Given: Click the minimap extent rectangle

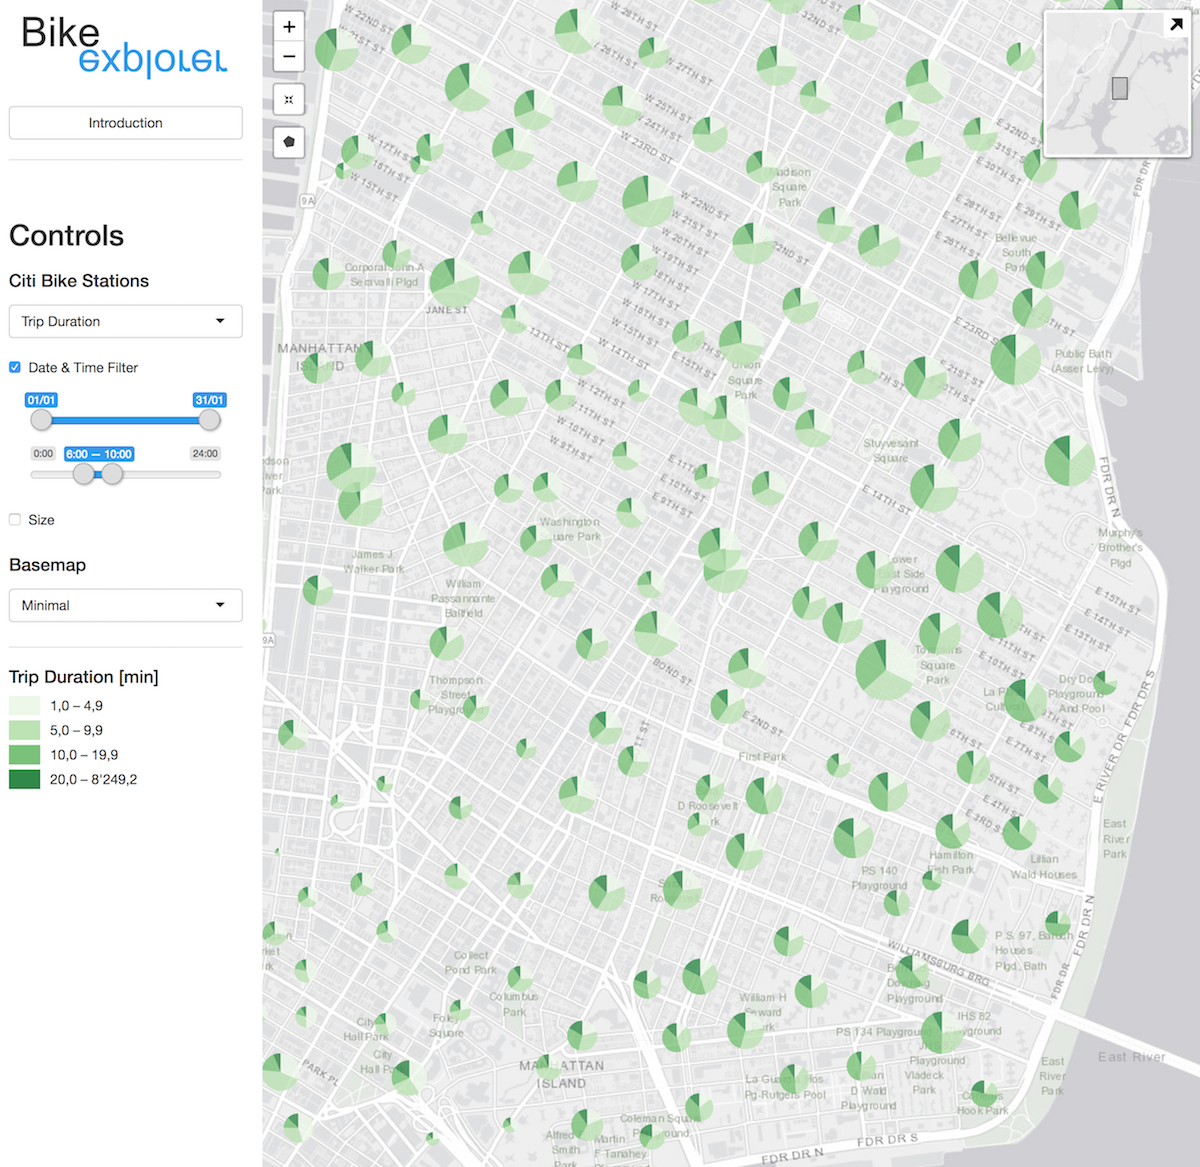Looking at the screenshot, I should coord(1120,88).
